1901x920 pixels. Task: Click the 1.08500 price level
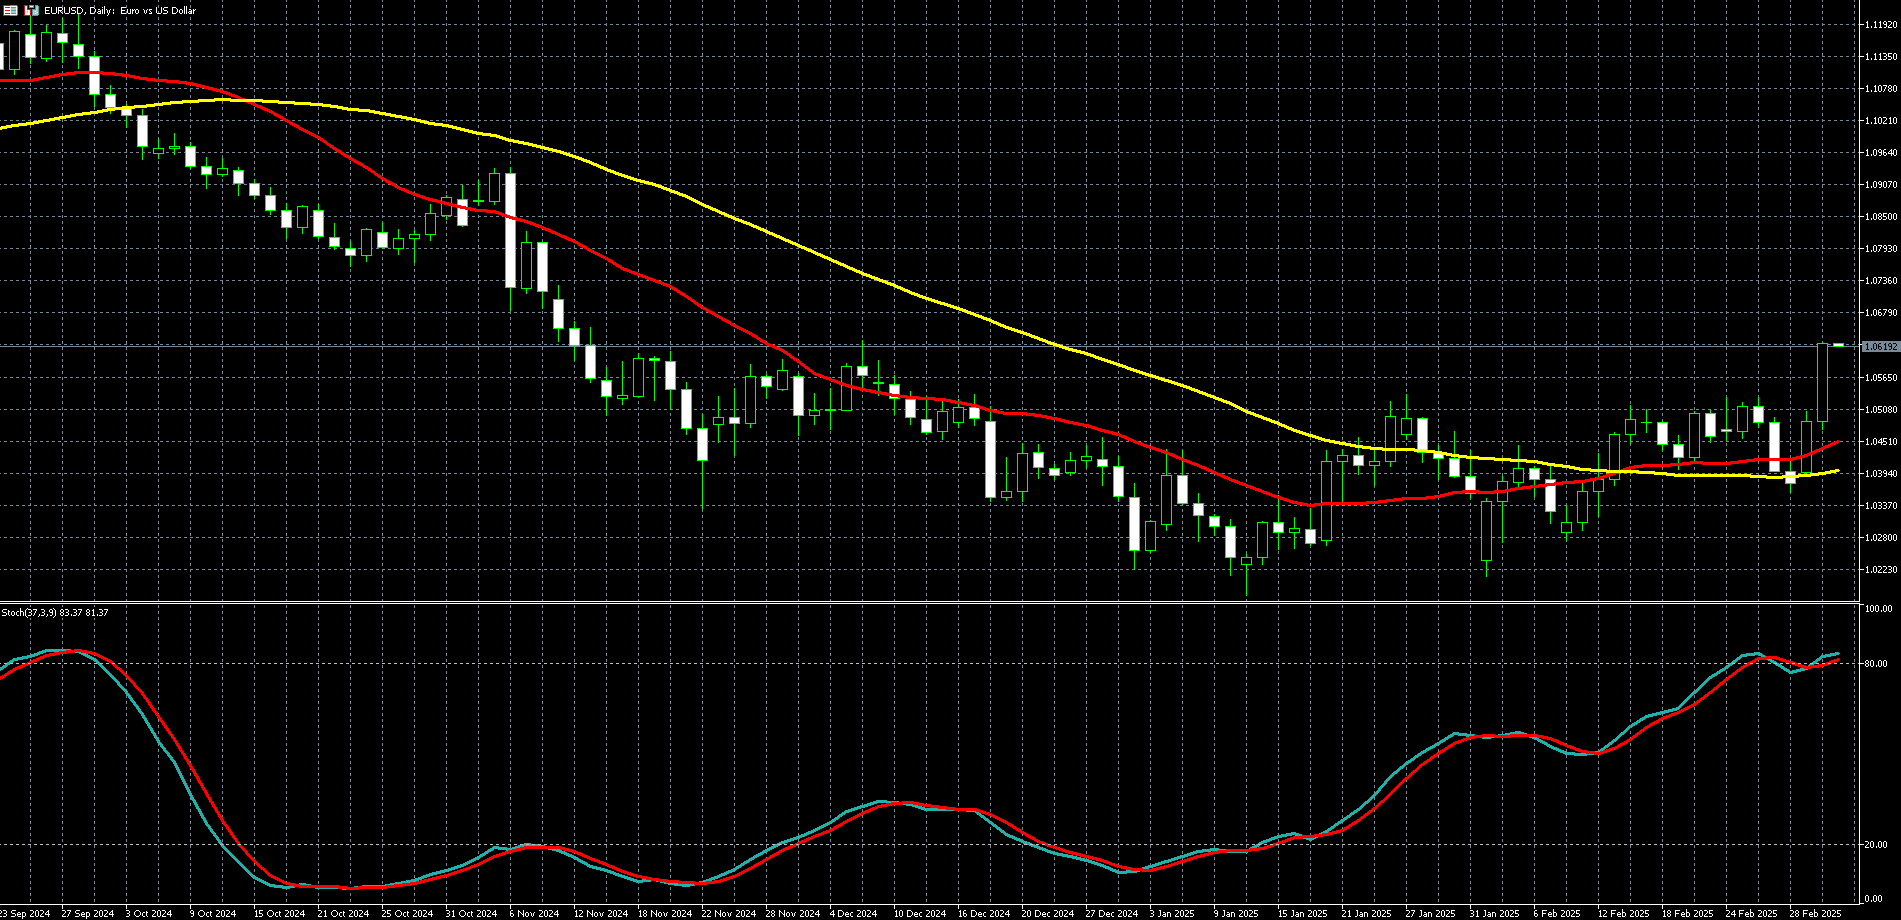[1881, 217]
